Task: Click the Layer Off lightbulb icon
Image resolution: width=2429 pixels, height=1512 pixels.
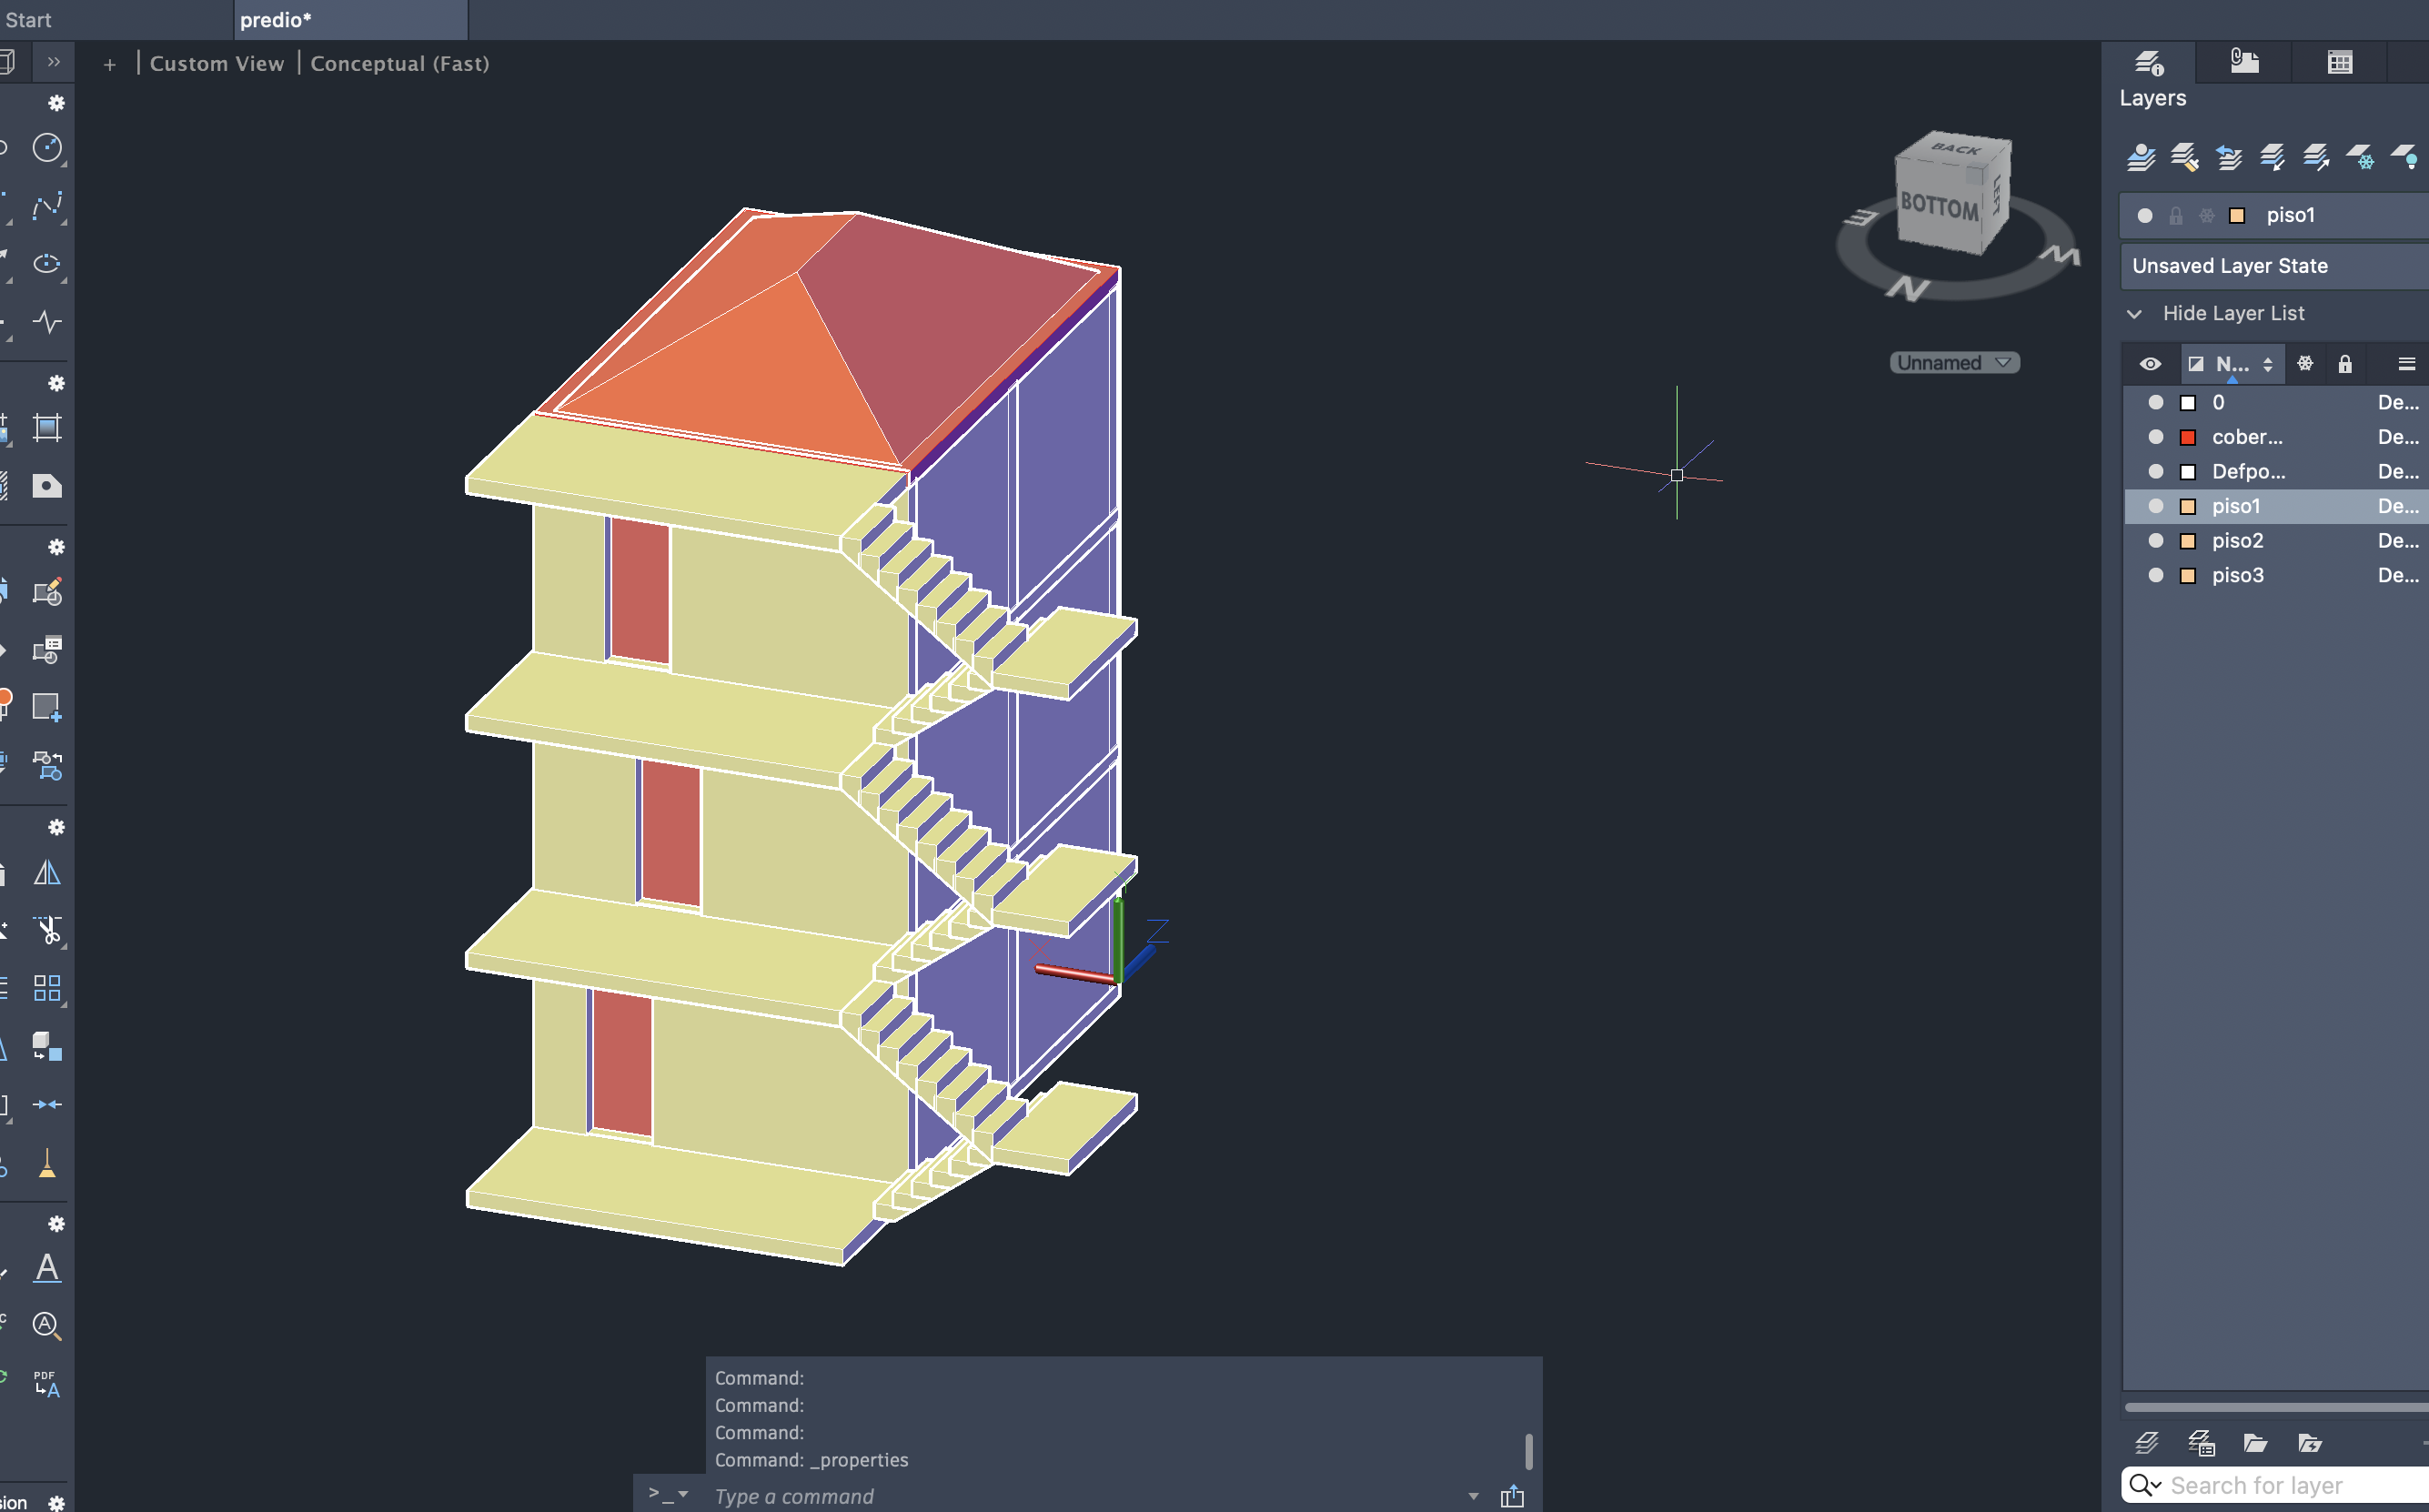Action: (2404, 157)
